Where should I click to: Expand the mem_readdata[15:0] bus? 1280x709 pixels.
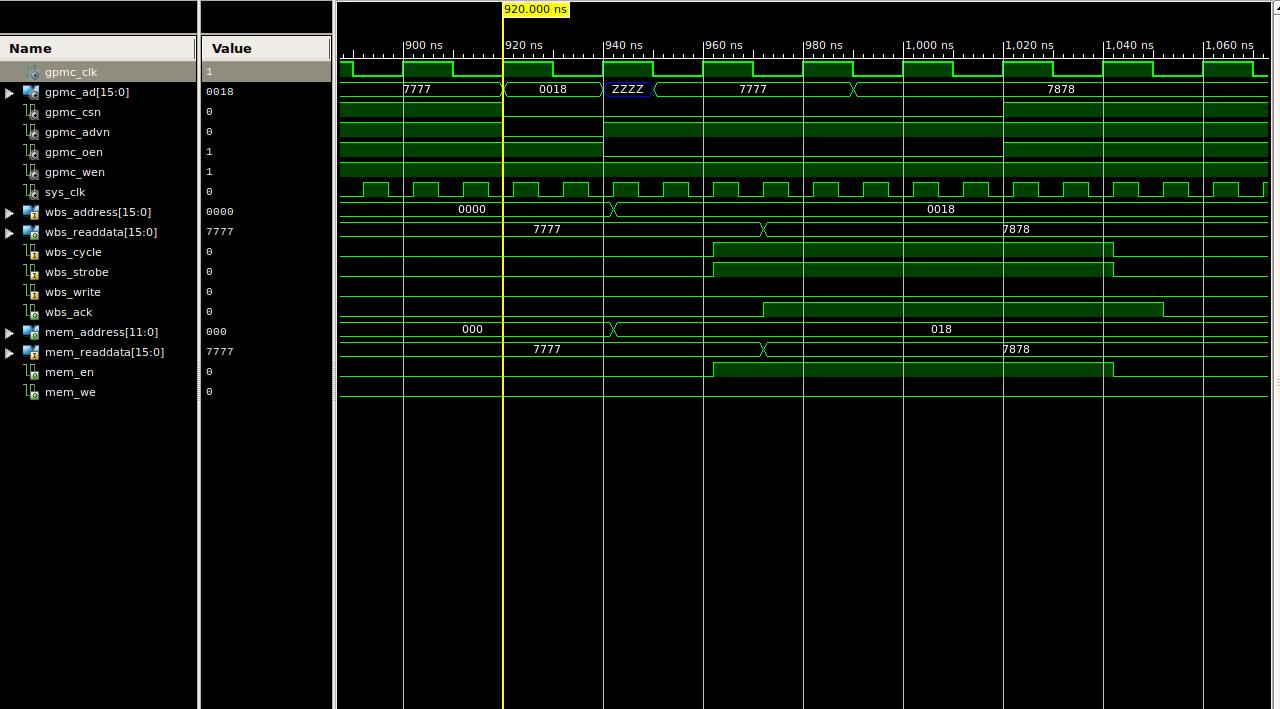pos(10,352)
